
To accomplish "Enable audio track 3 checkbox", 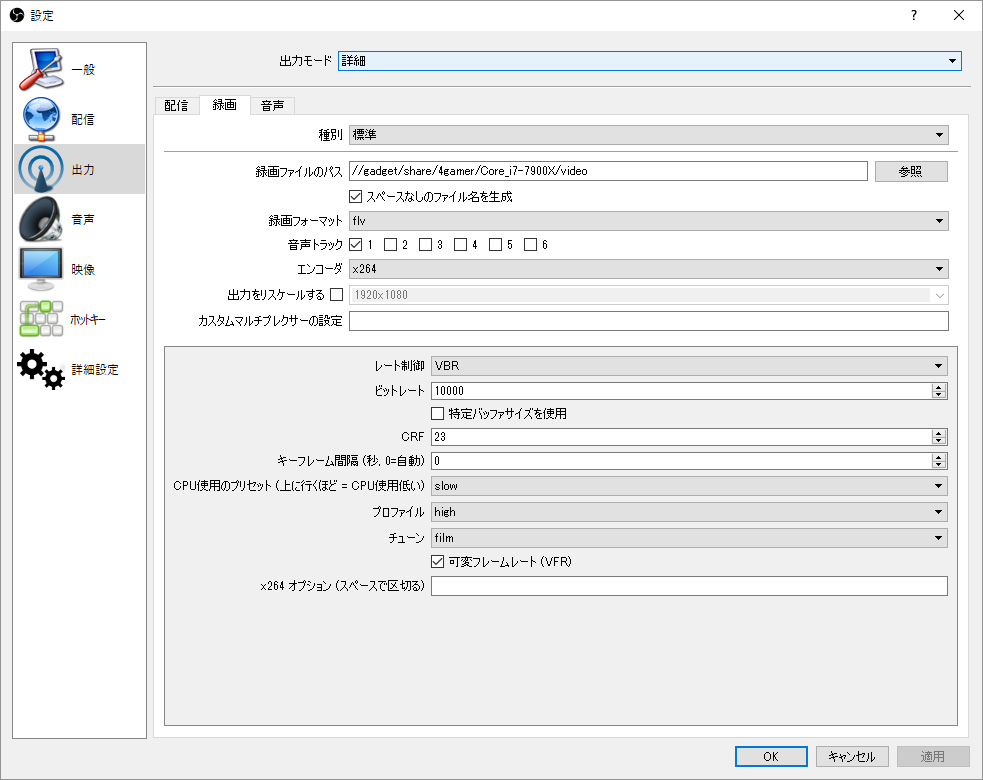I will pyautogui.click(x=426, y=245).
